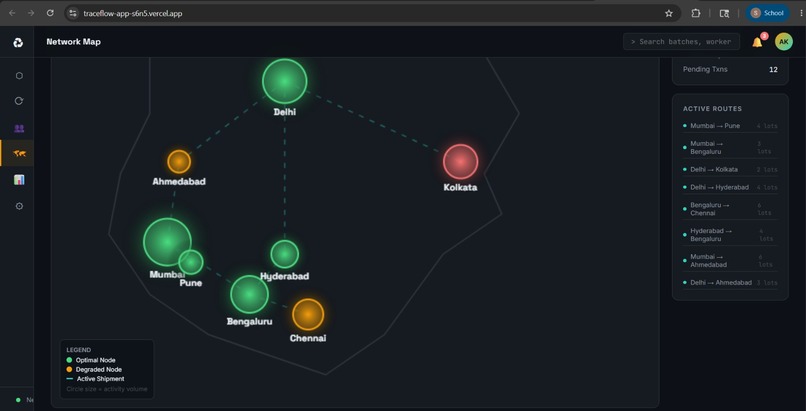Select the red Kolkata node

[461, 161]
